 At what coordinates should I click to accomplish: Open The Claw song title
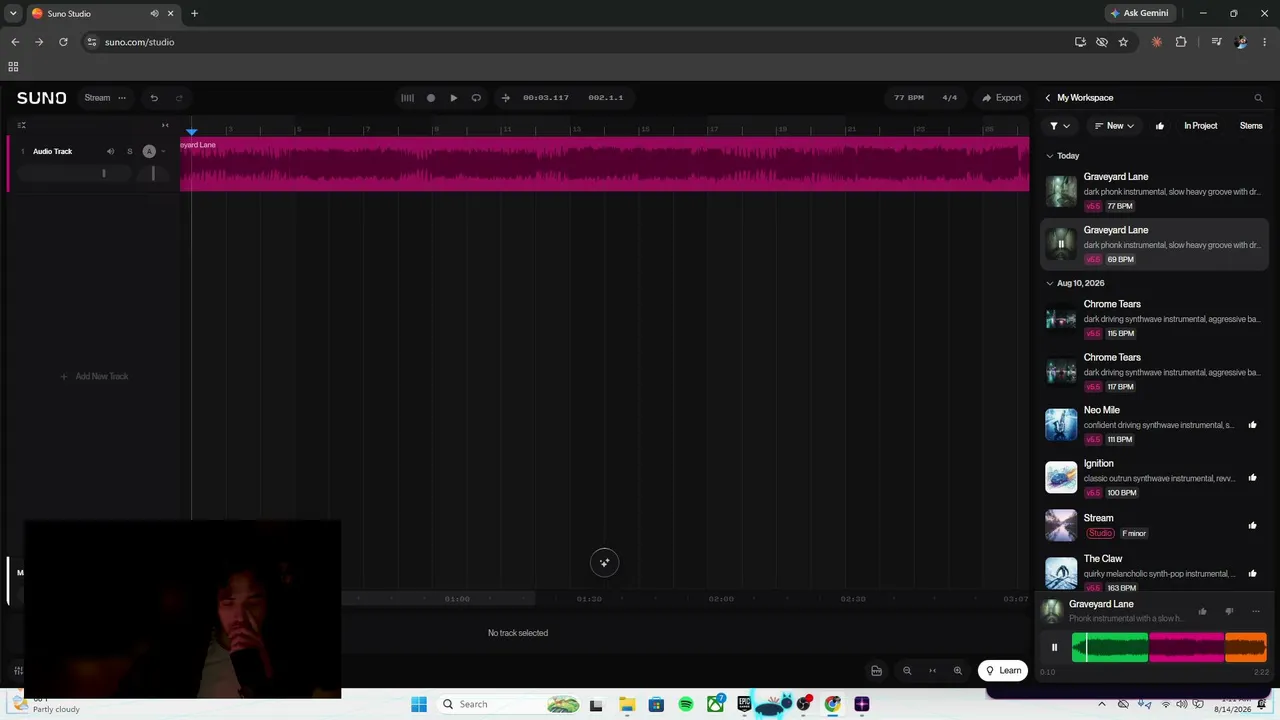pos(1103,559)
